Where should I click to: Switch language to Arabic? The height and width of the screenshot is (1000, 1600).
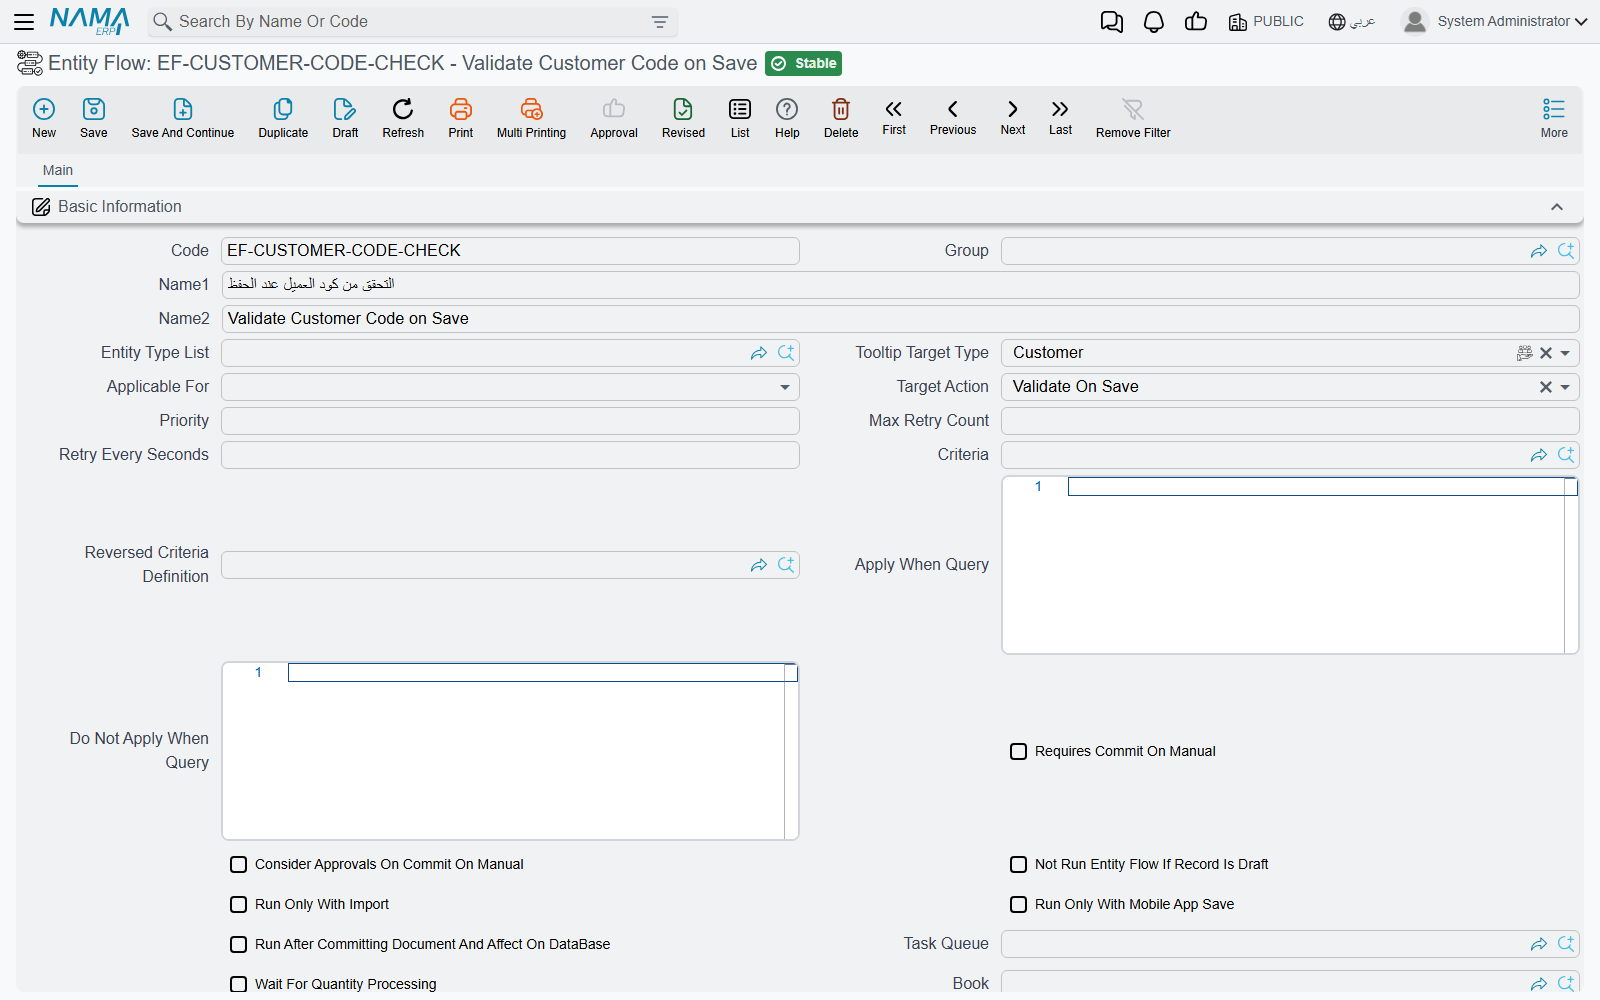[x=1352, y=22]
